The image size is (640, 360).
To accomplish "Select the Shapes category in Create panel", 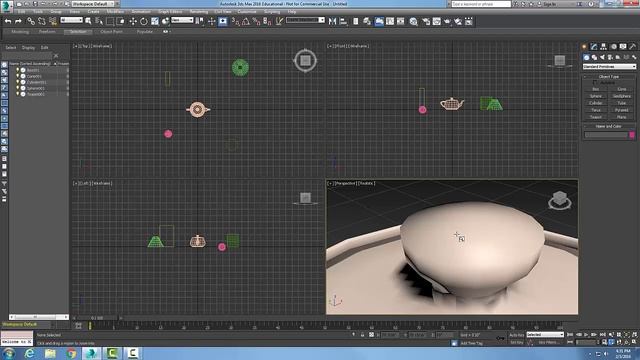I will (x=594, y=57).
